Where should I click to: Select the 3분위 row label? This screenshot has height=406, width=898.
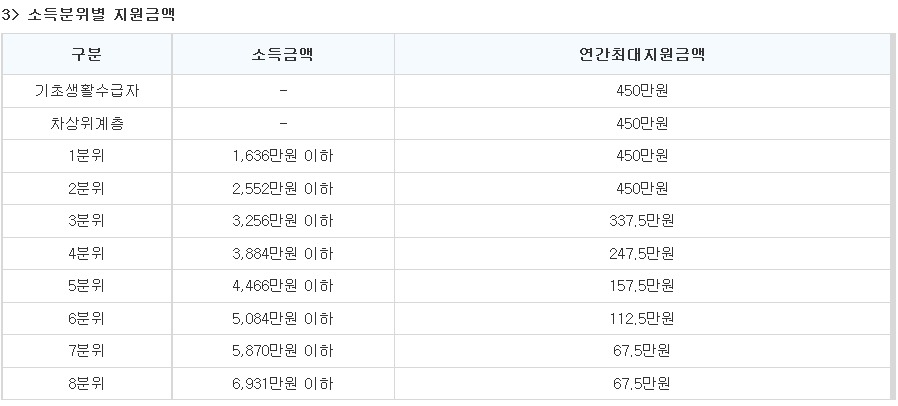[86, 221]
